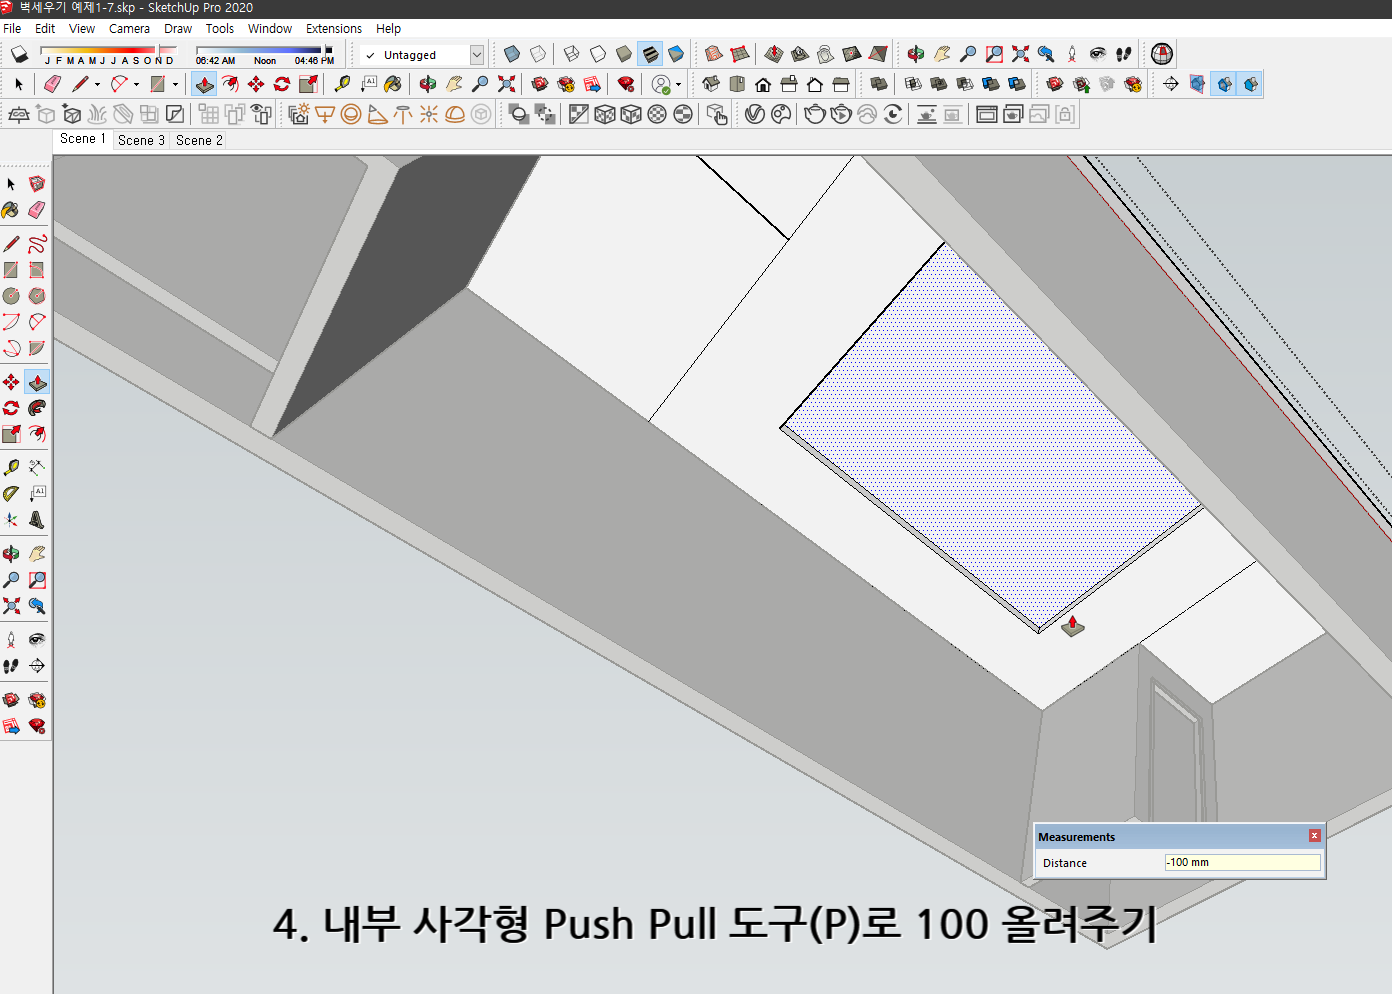The width and height of the screenshot is (1392, 994).
Task: Activate the Follow Me tool
Action: coord(37,408)
